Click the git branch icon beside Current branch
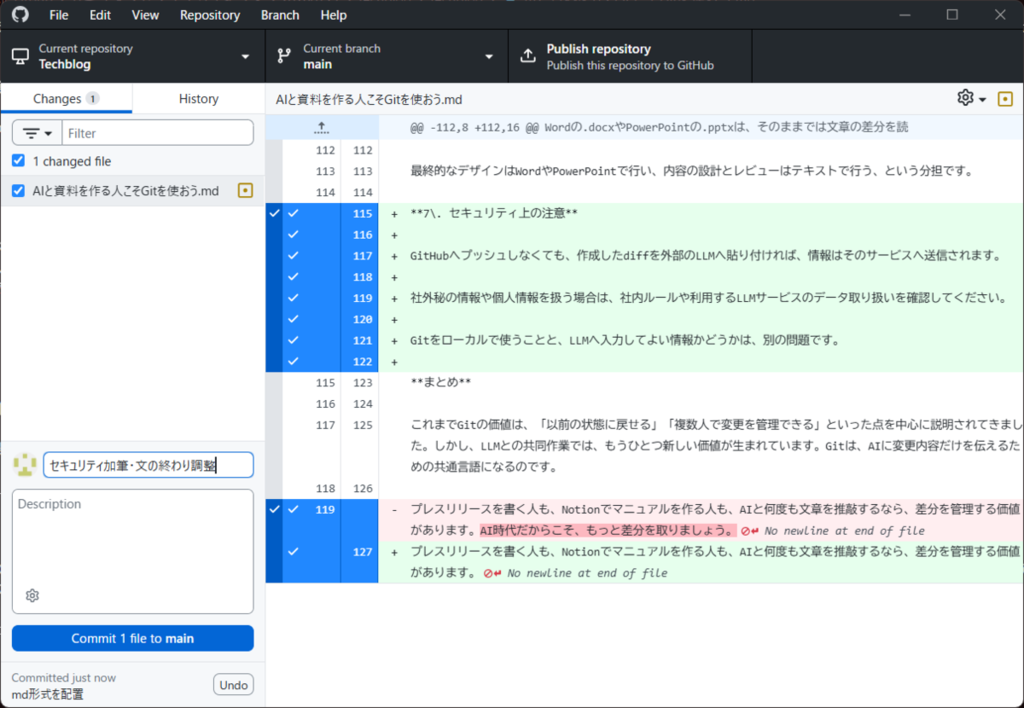 pos(283,56)
